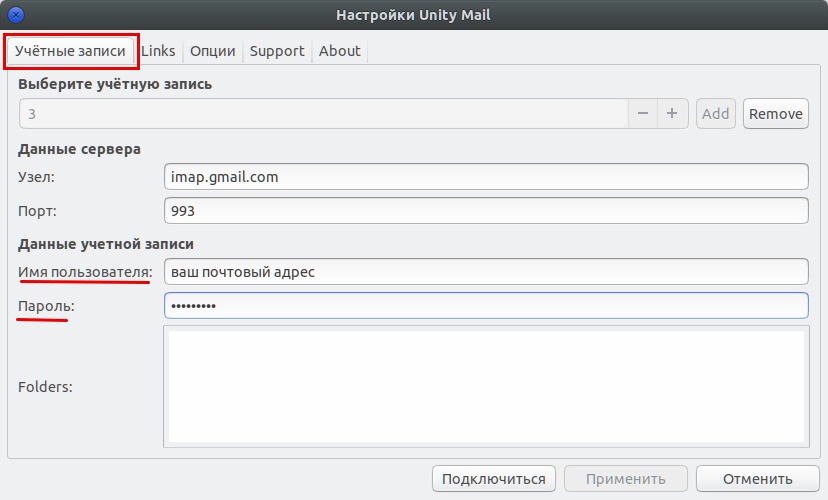Click the Remove account button

point(776,114)
